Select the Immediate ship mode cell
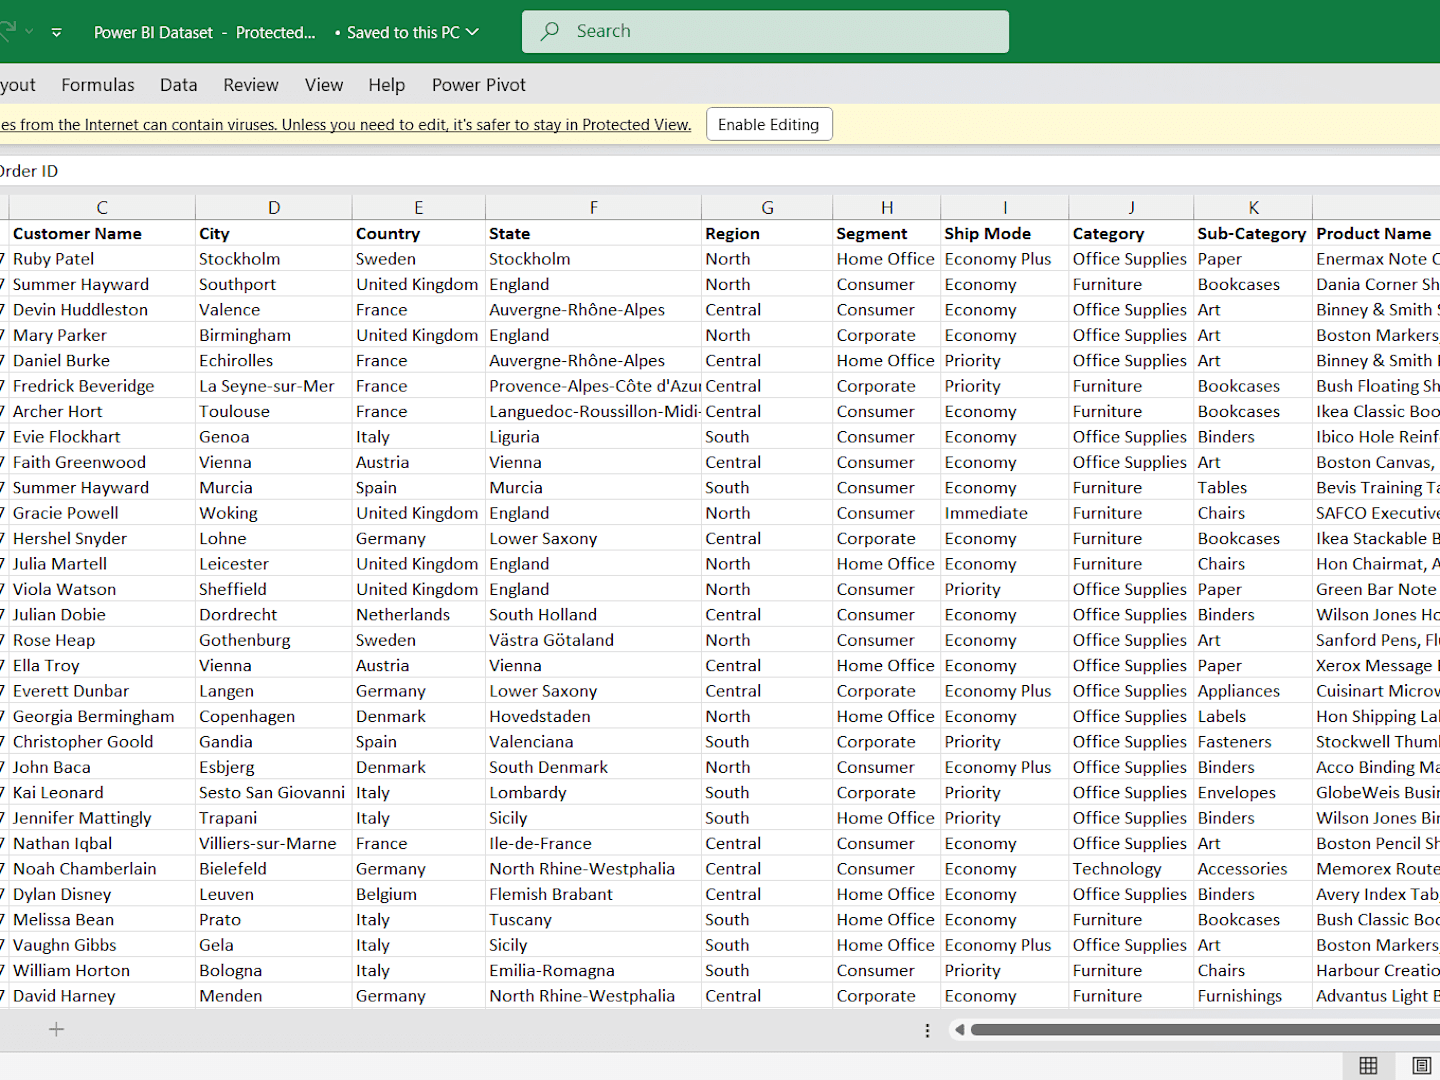 (1005, 513)
